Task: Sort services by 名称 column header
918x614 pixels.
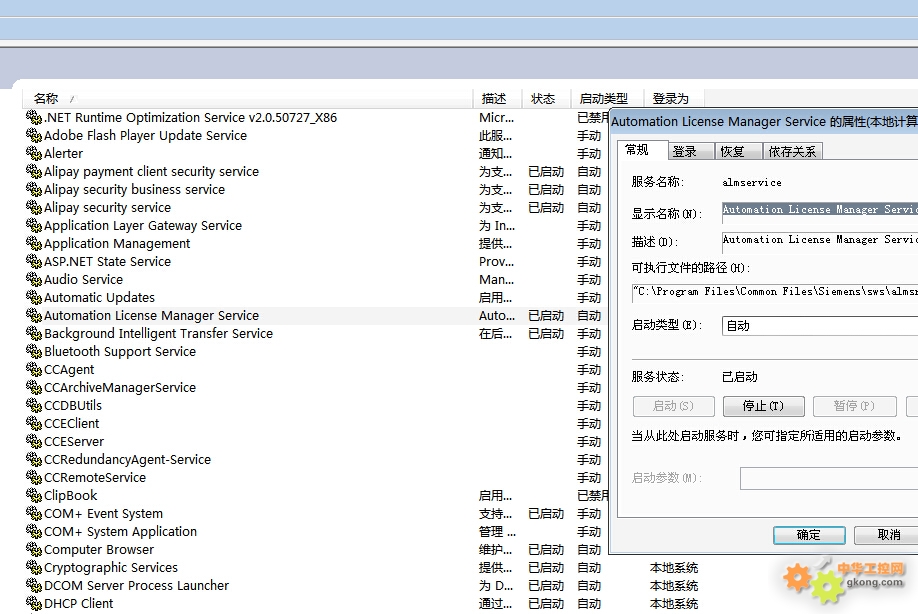Action: pos(247,98)
